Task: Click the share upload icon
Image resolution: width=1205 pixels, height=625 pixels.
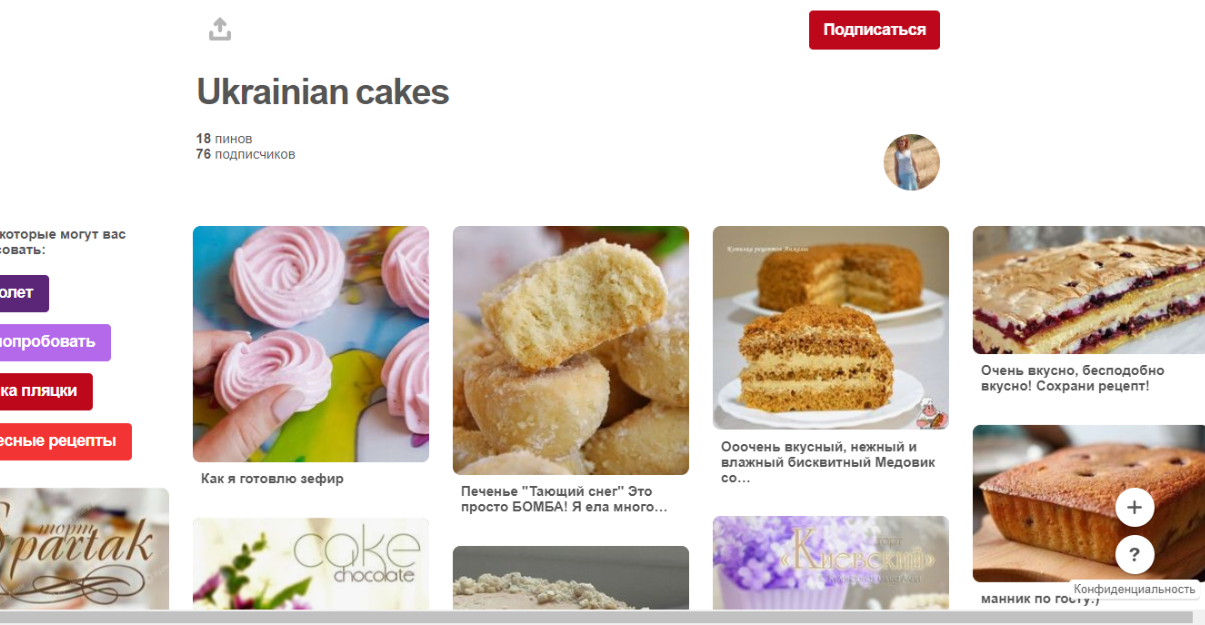Action: click(220, 29)
